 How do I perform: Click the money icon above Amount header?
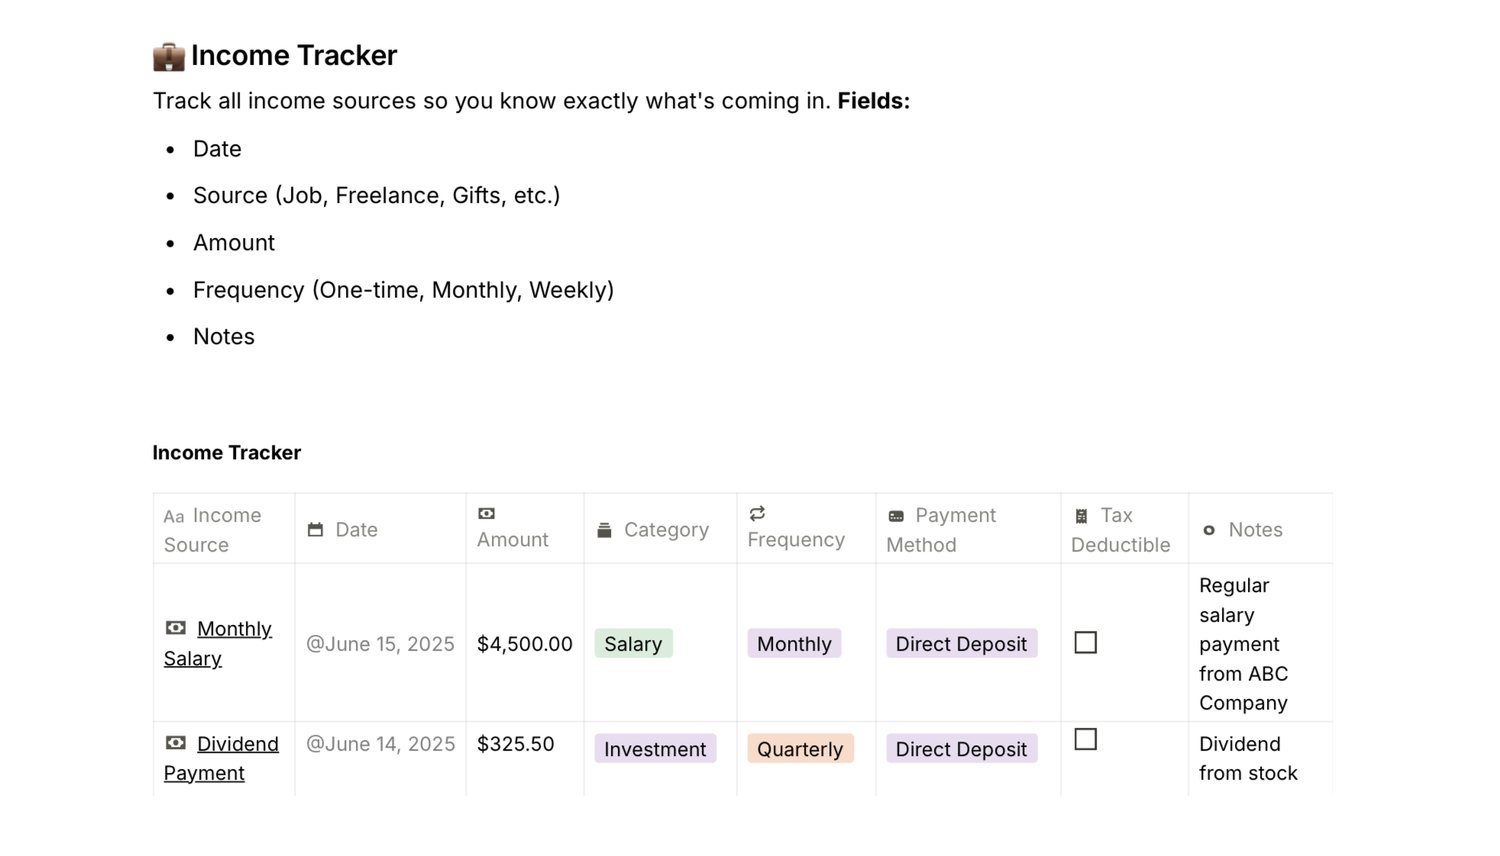(486, 514)
